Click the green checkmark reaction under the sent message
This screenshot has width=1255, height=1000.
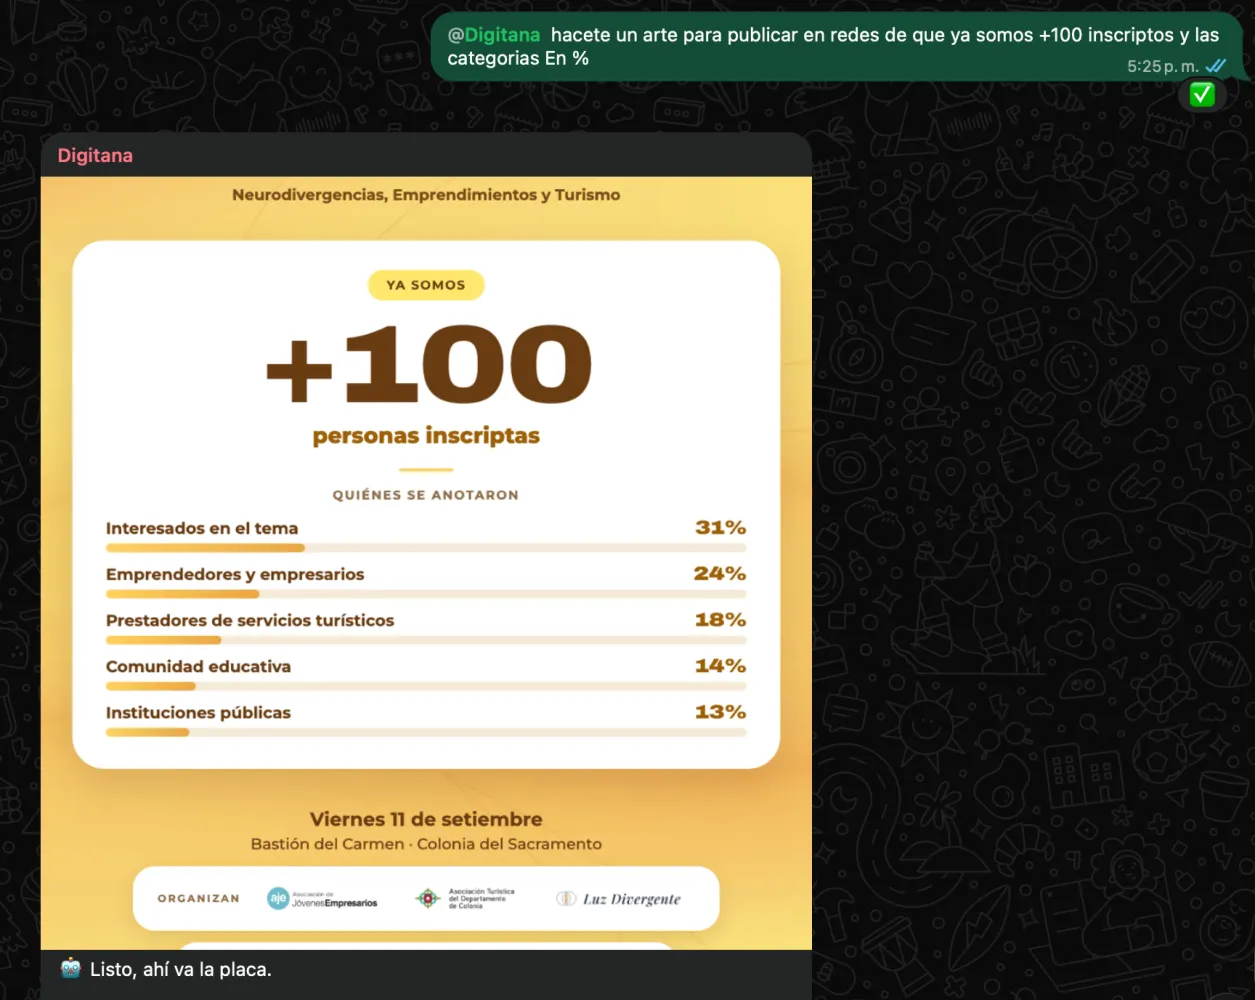[1201, 95]
